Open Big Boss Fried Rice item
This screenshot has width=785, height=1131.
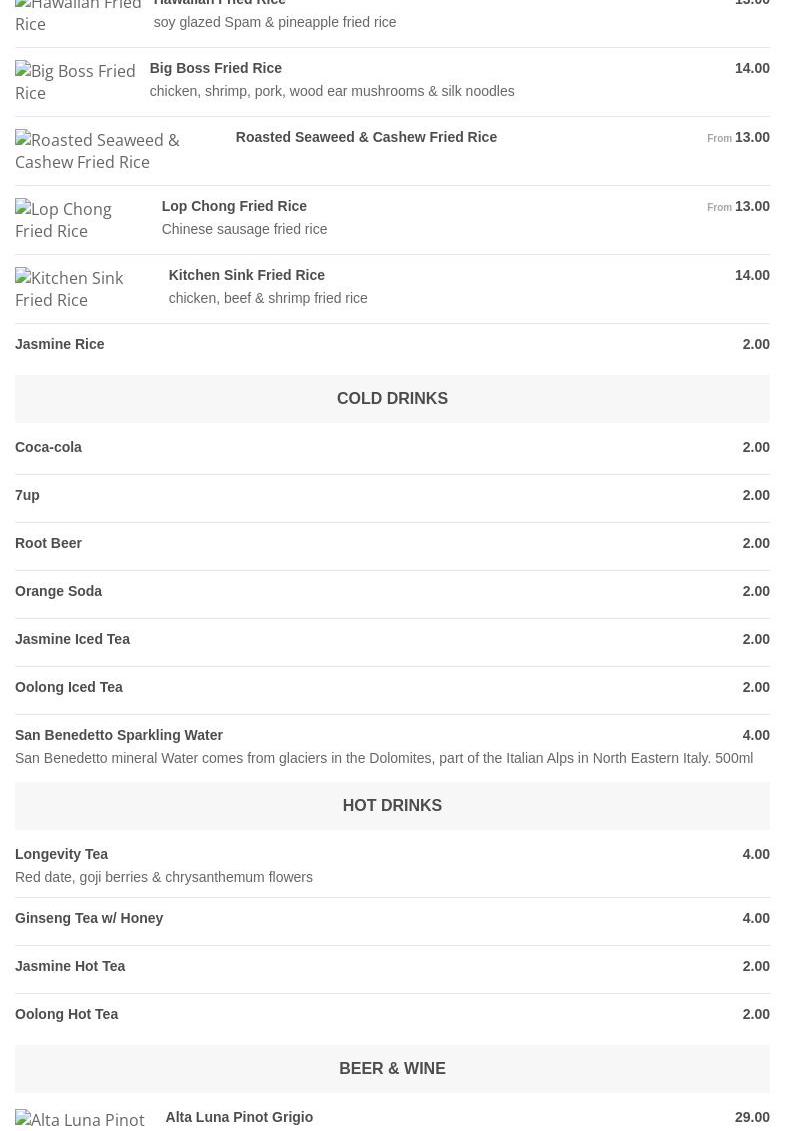click(x=215, y=68)
